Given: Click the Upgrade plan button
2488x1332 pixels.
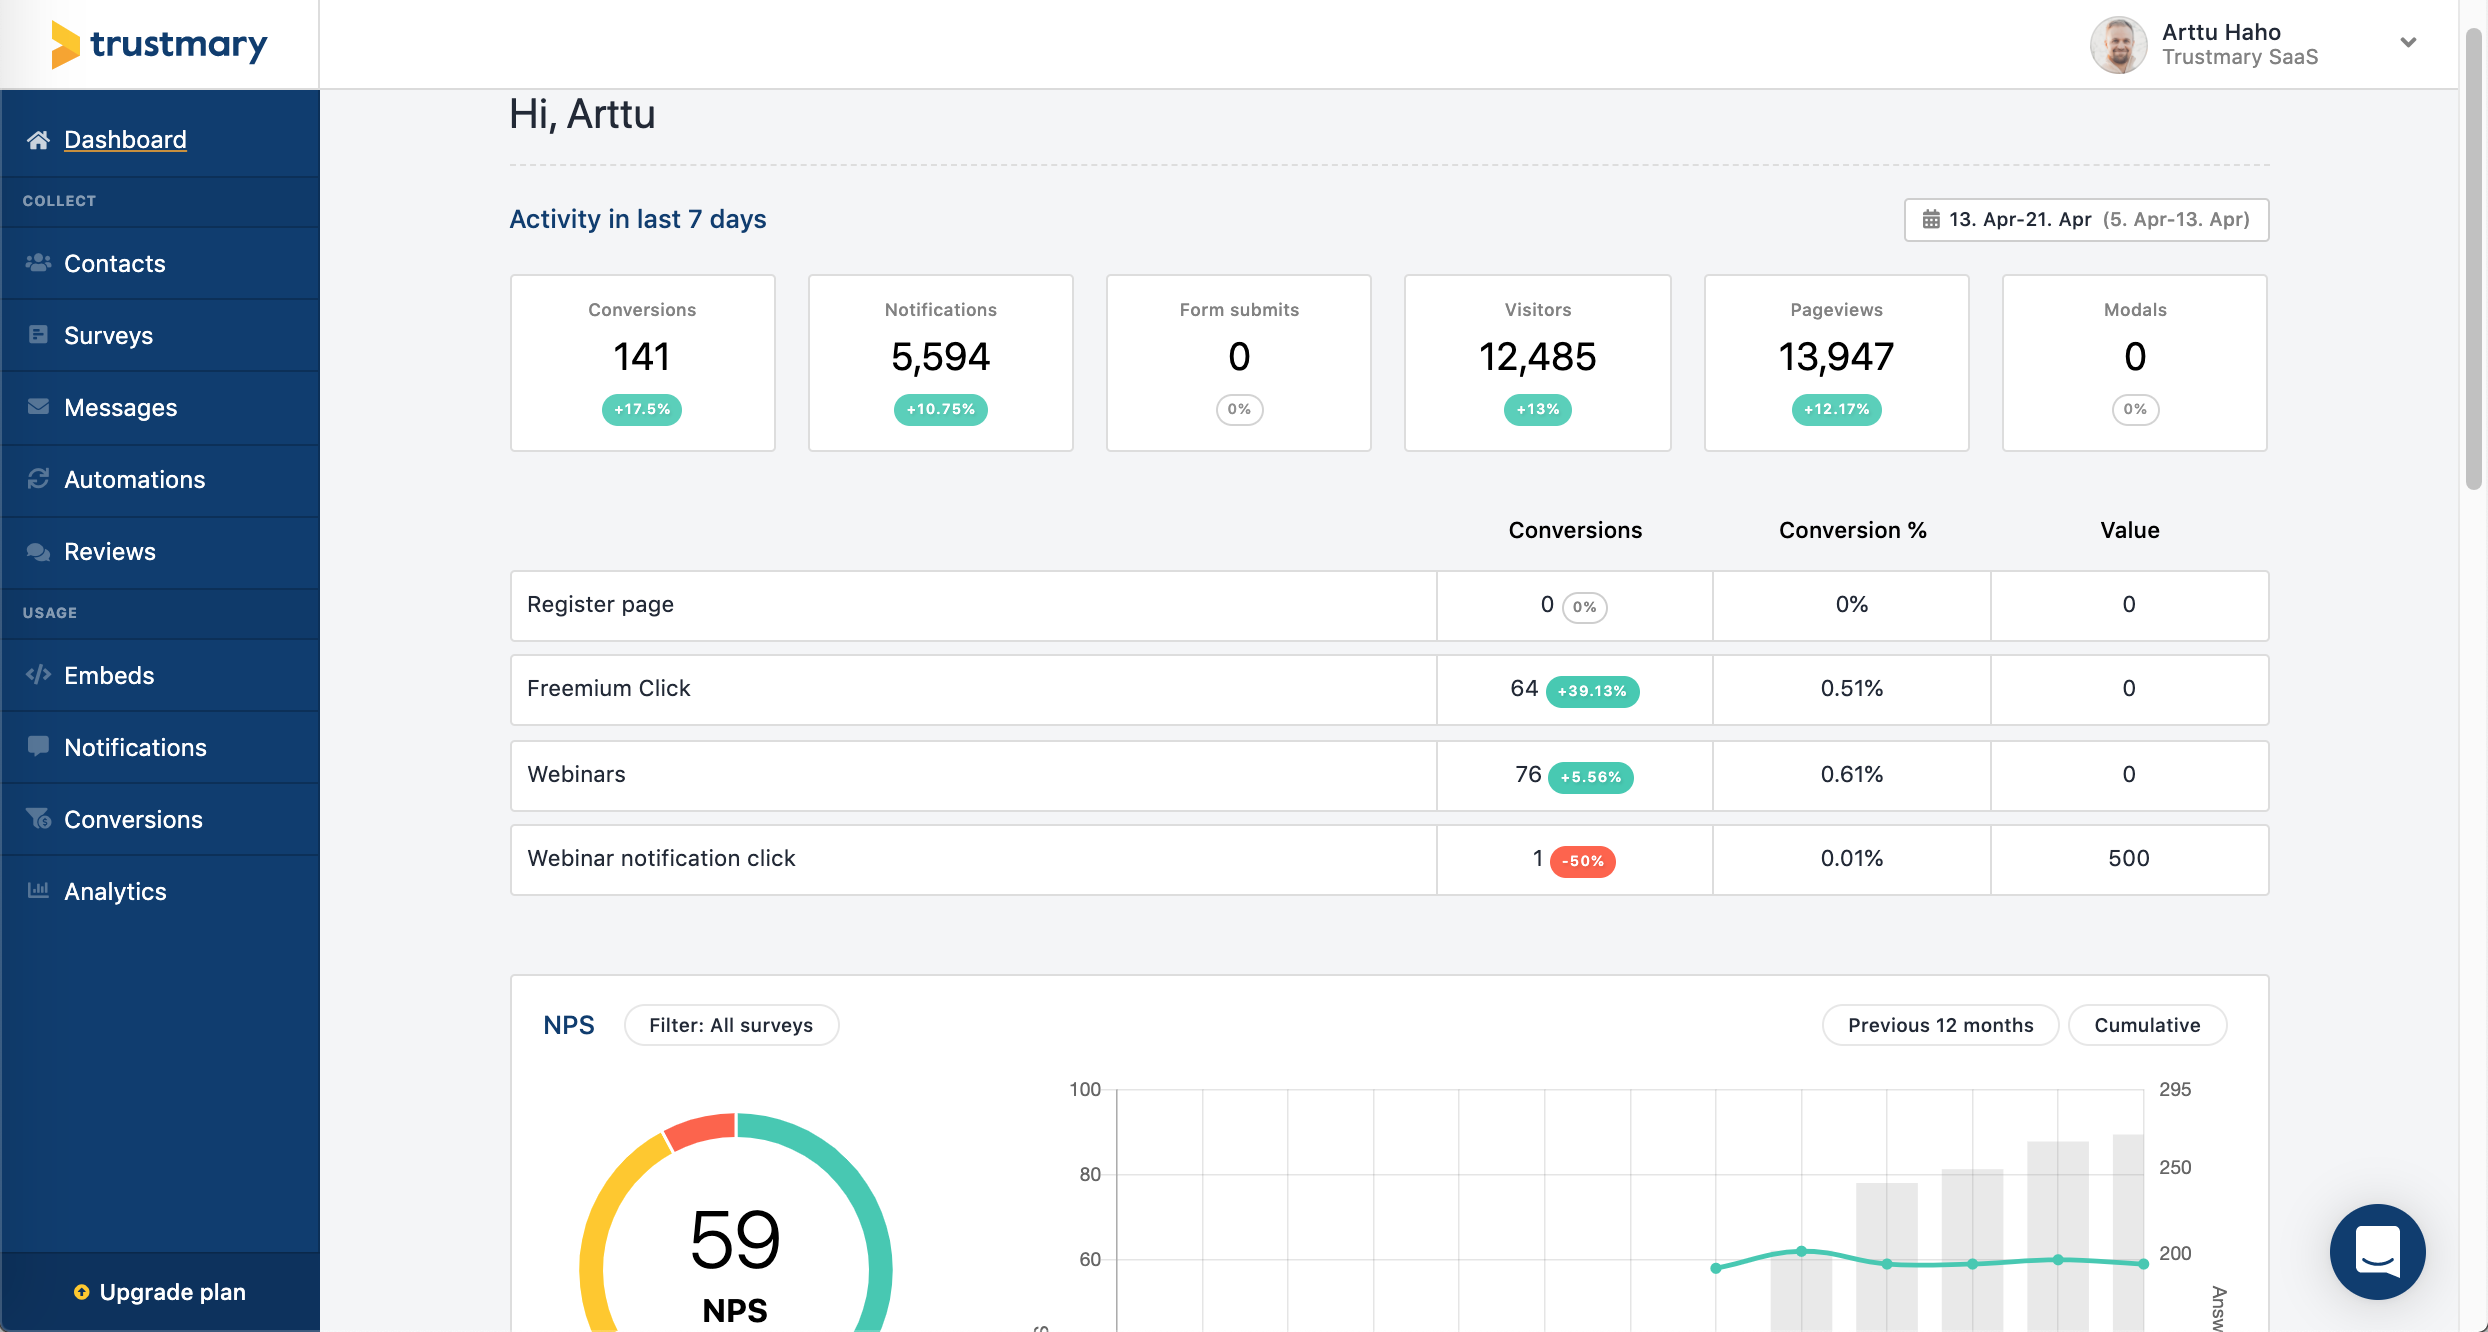Looking at the screenshot, I should pyautogui.click(x=160, y=1292).
